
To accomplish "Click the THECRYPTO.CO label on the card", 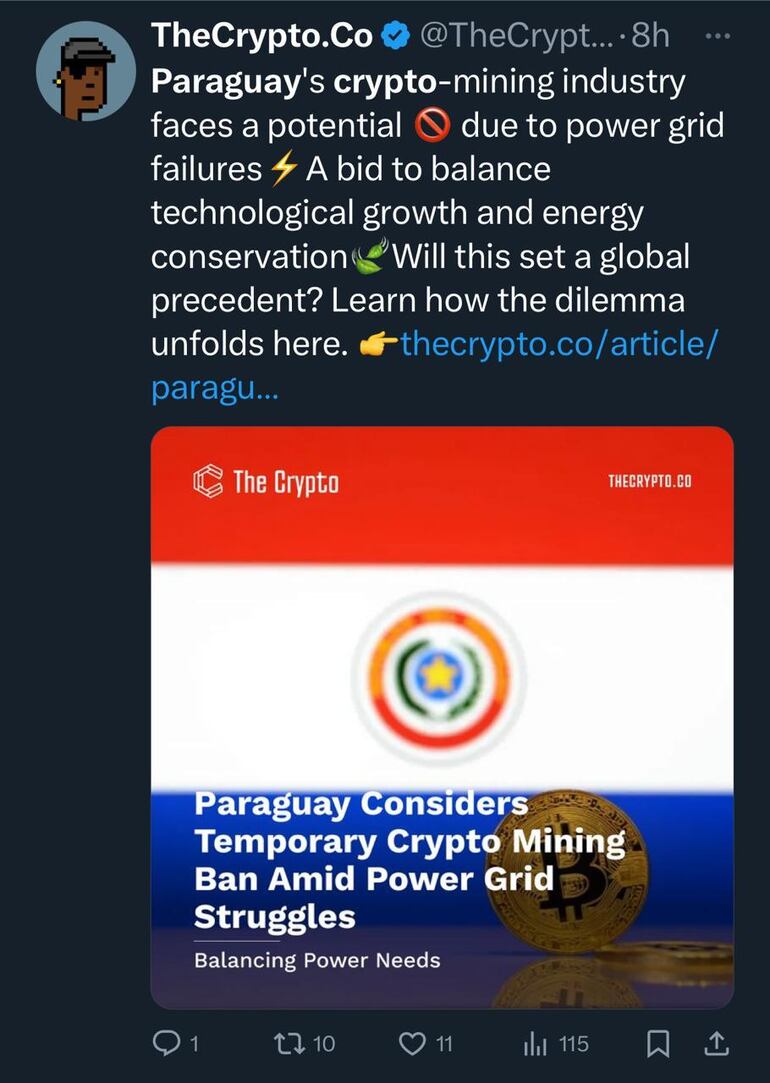I will click(649, 482).
